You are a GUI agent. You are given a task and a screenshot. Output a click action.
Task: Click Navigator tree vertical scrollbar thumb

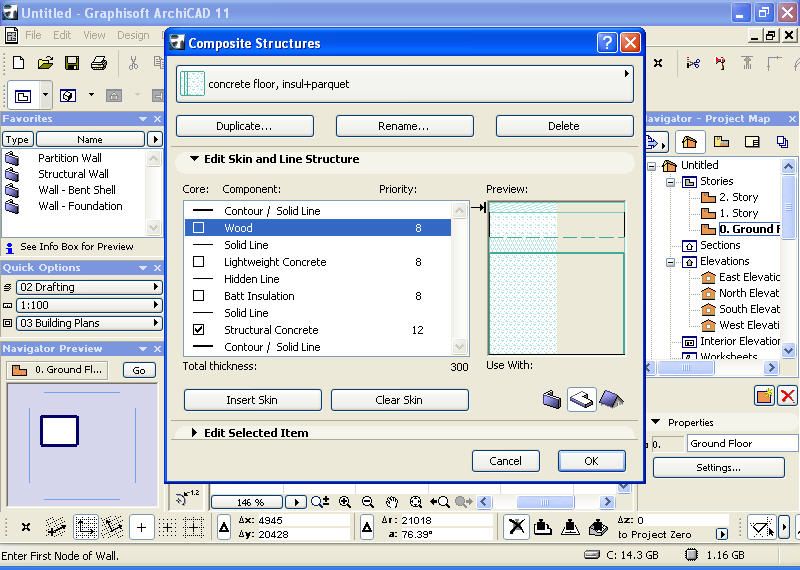788,205
